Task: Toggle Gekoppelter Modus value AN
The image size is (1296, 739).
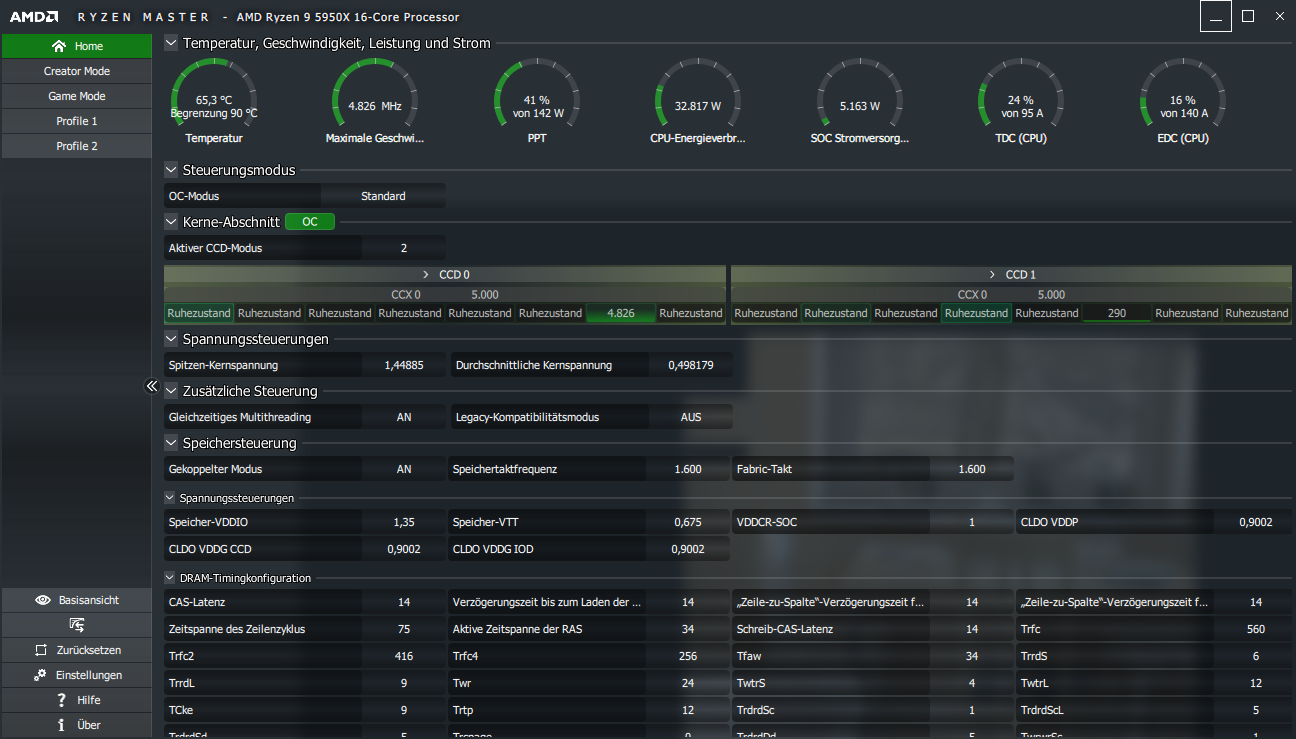Action: pyautogui.click(x=404, y=469)
